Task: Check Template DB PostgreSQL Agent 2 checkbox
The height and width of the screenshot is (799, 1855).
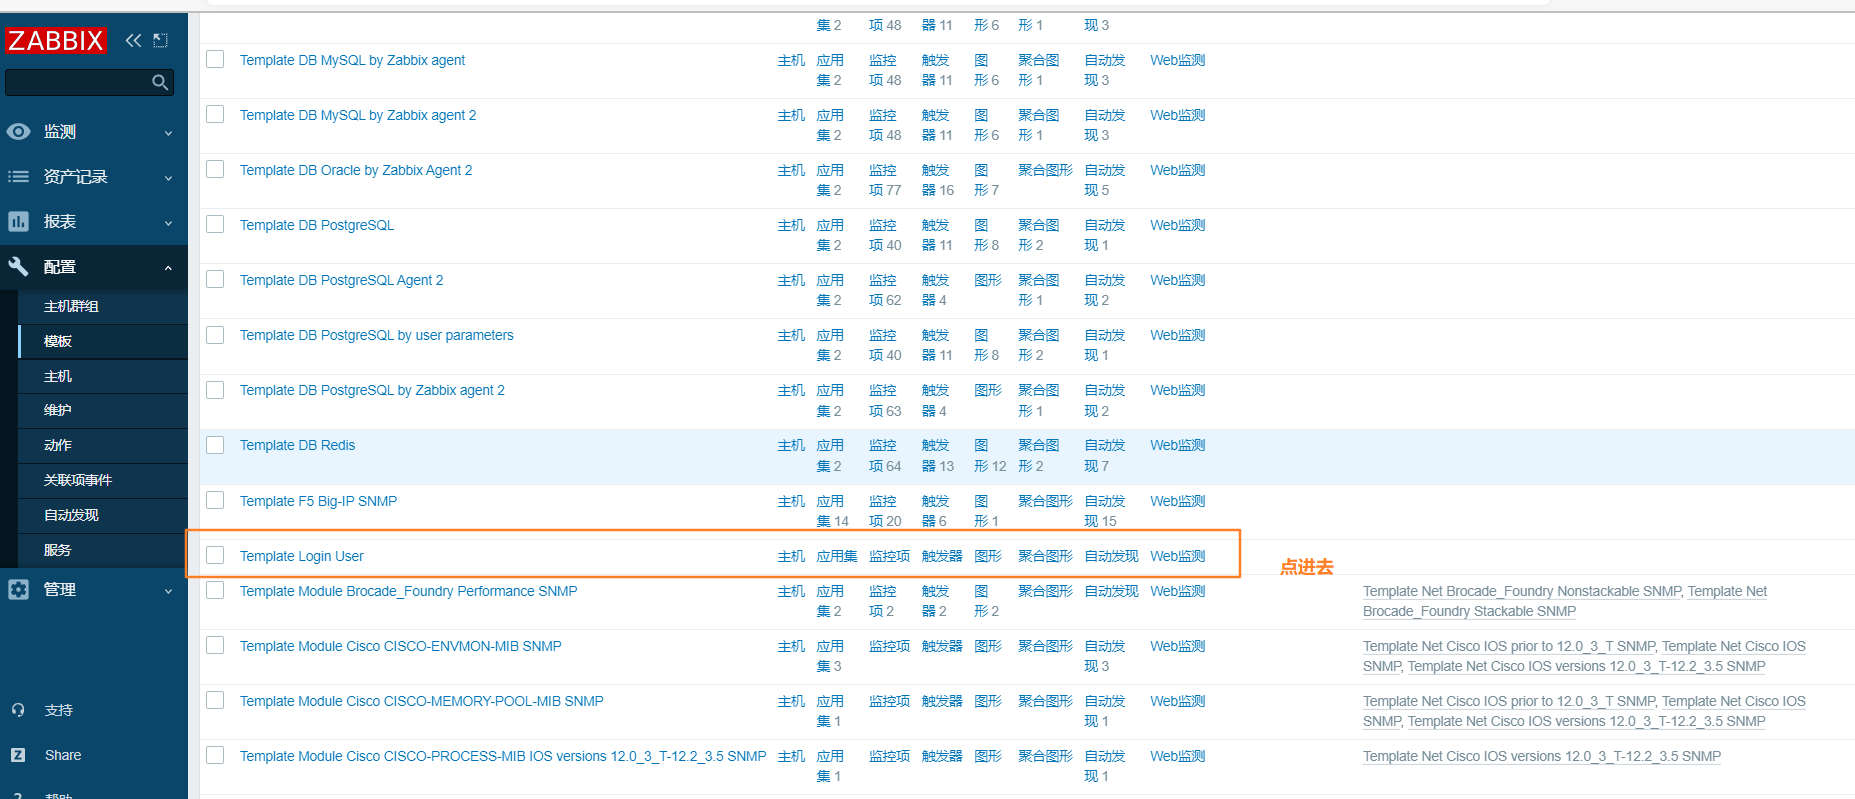Action: click(x=215, y=279)
